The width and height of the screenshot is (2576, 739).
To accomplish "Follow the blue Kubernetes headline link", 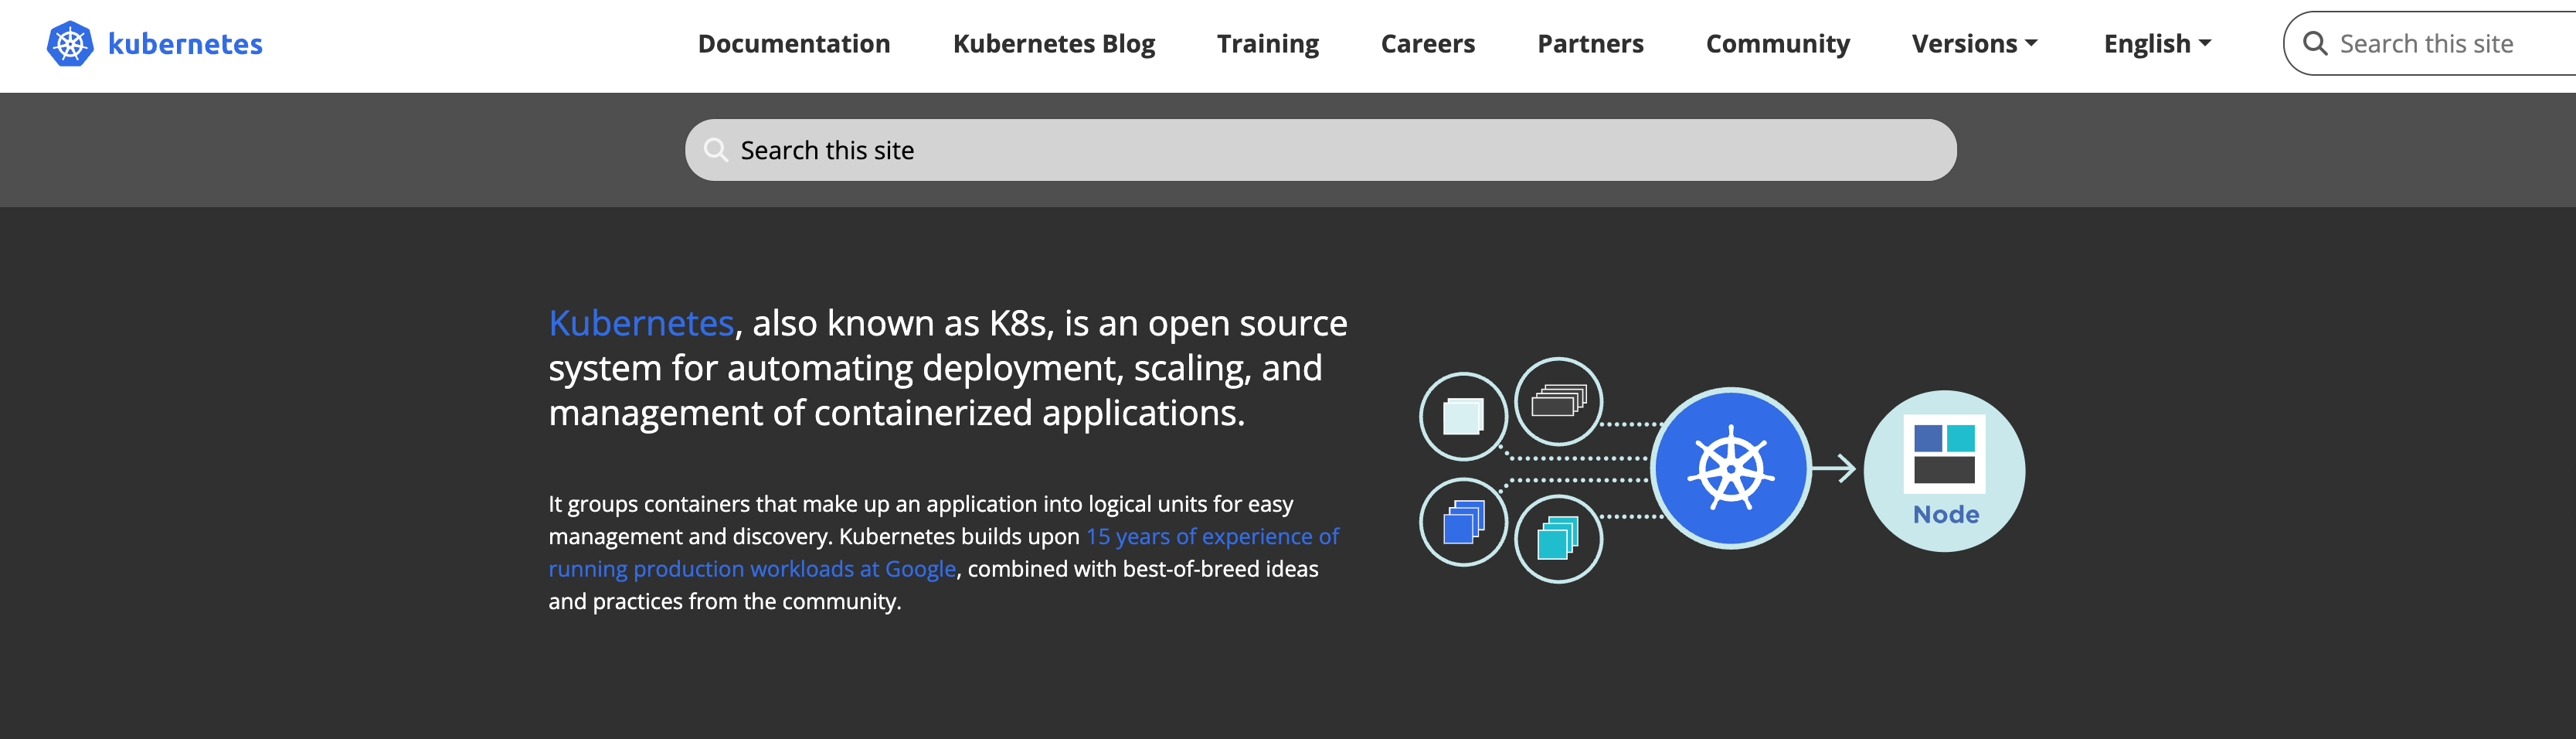I will [641, 323].
